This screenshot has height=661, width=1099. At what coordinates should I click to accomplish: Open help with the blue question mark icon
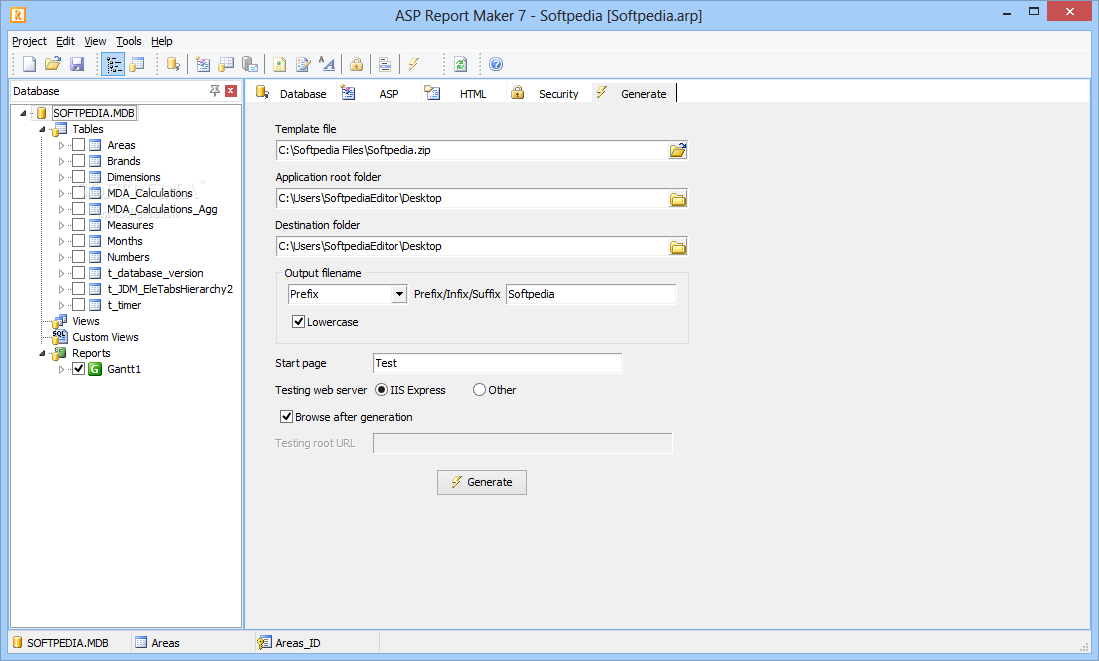[496, 64]
